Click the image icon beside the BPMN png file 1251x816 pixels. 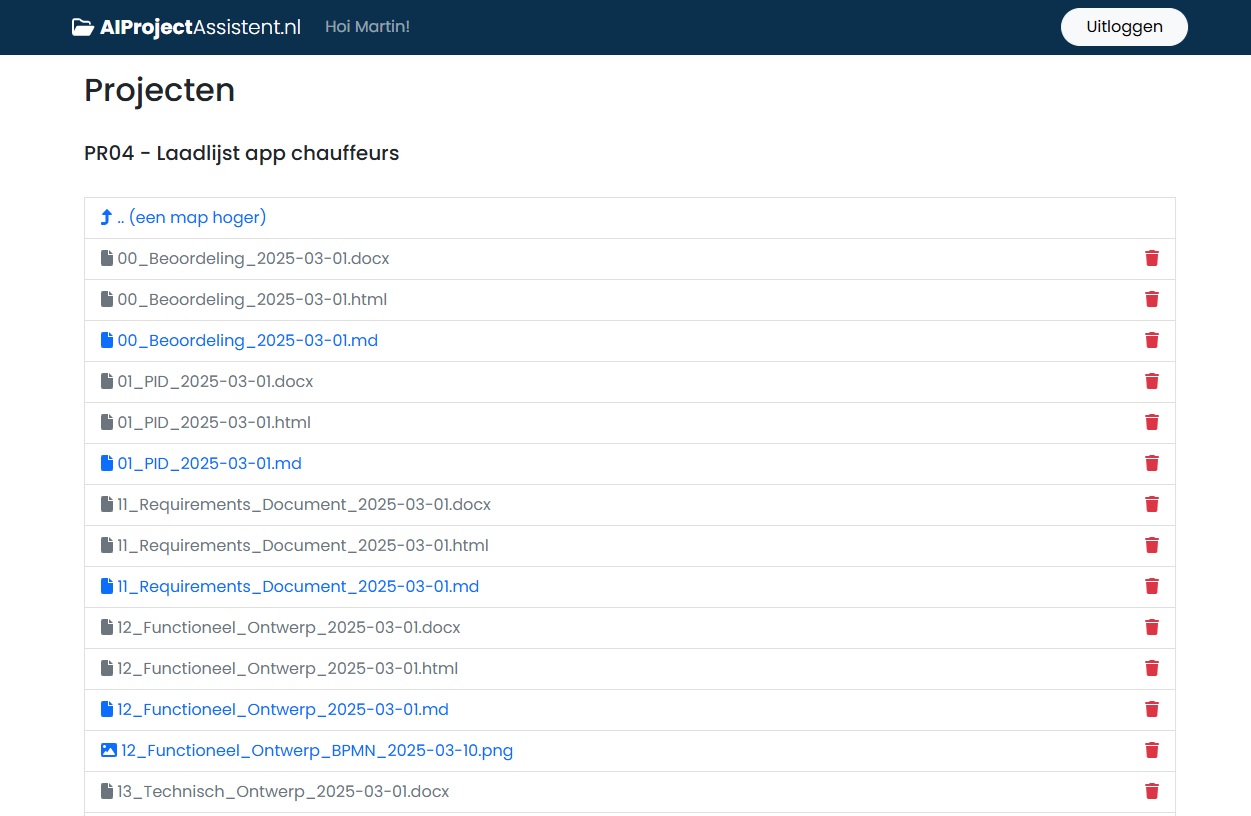(x=108, y=749)
